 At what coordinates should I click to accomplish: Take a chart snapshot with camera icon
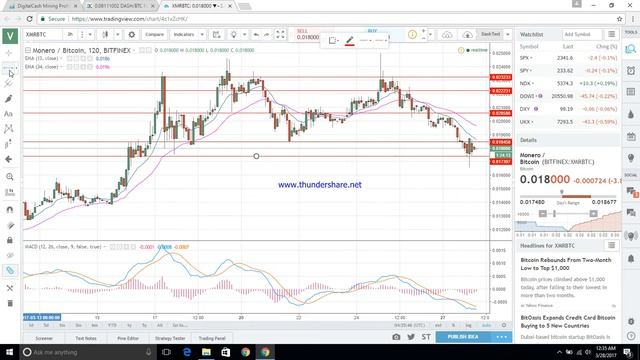point(396,337)
